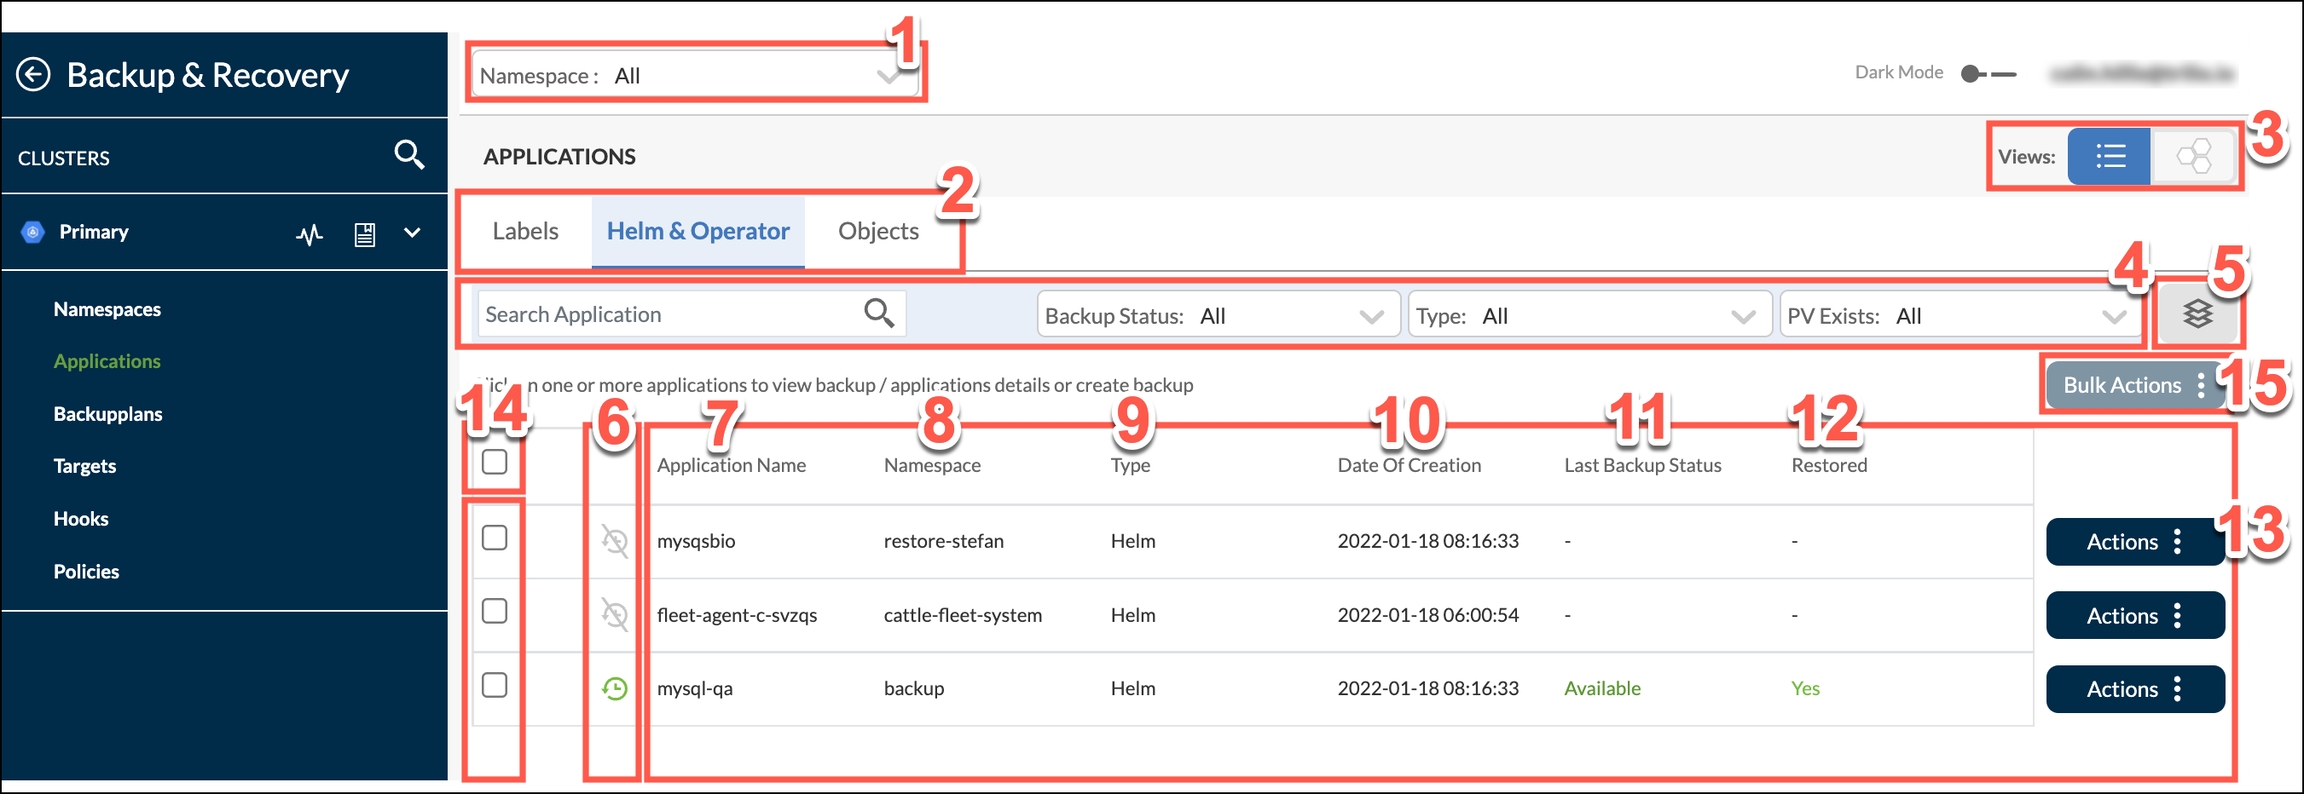Check the select-all applications checkbox
Image resolution: width=2304 pixels, height=794 pixels.
494,463
